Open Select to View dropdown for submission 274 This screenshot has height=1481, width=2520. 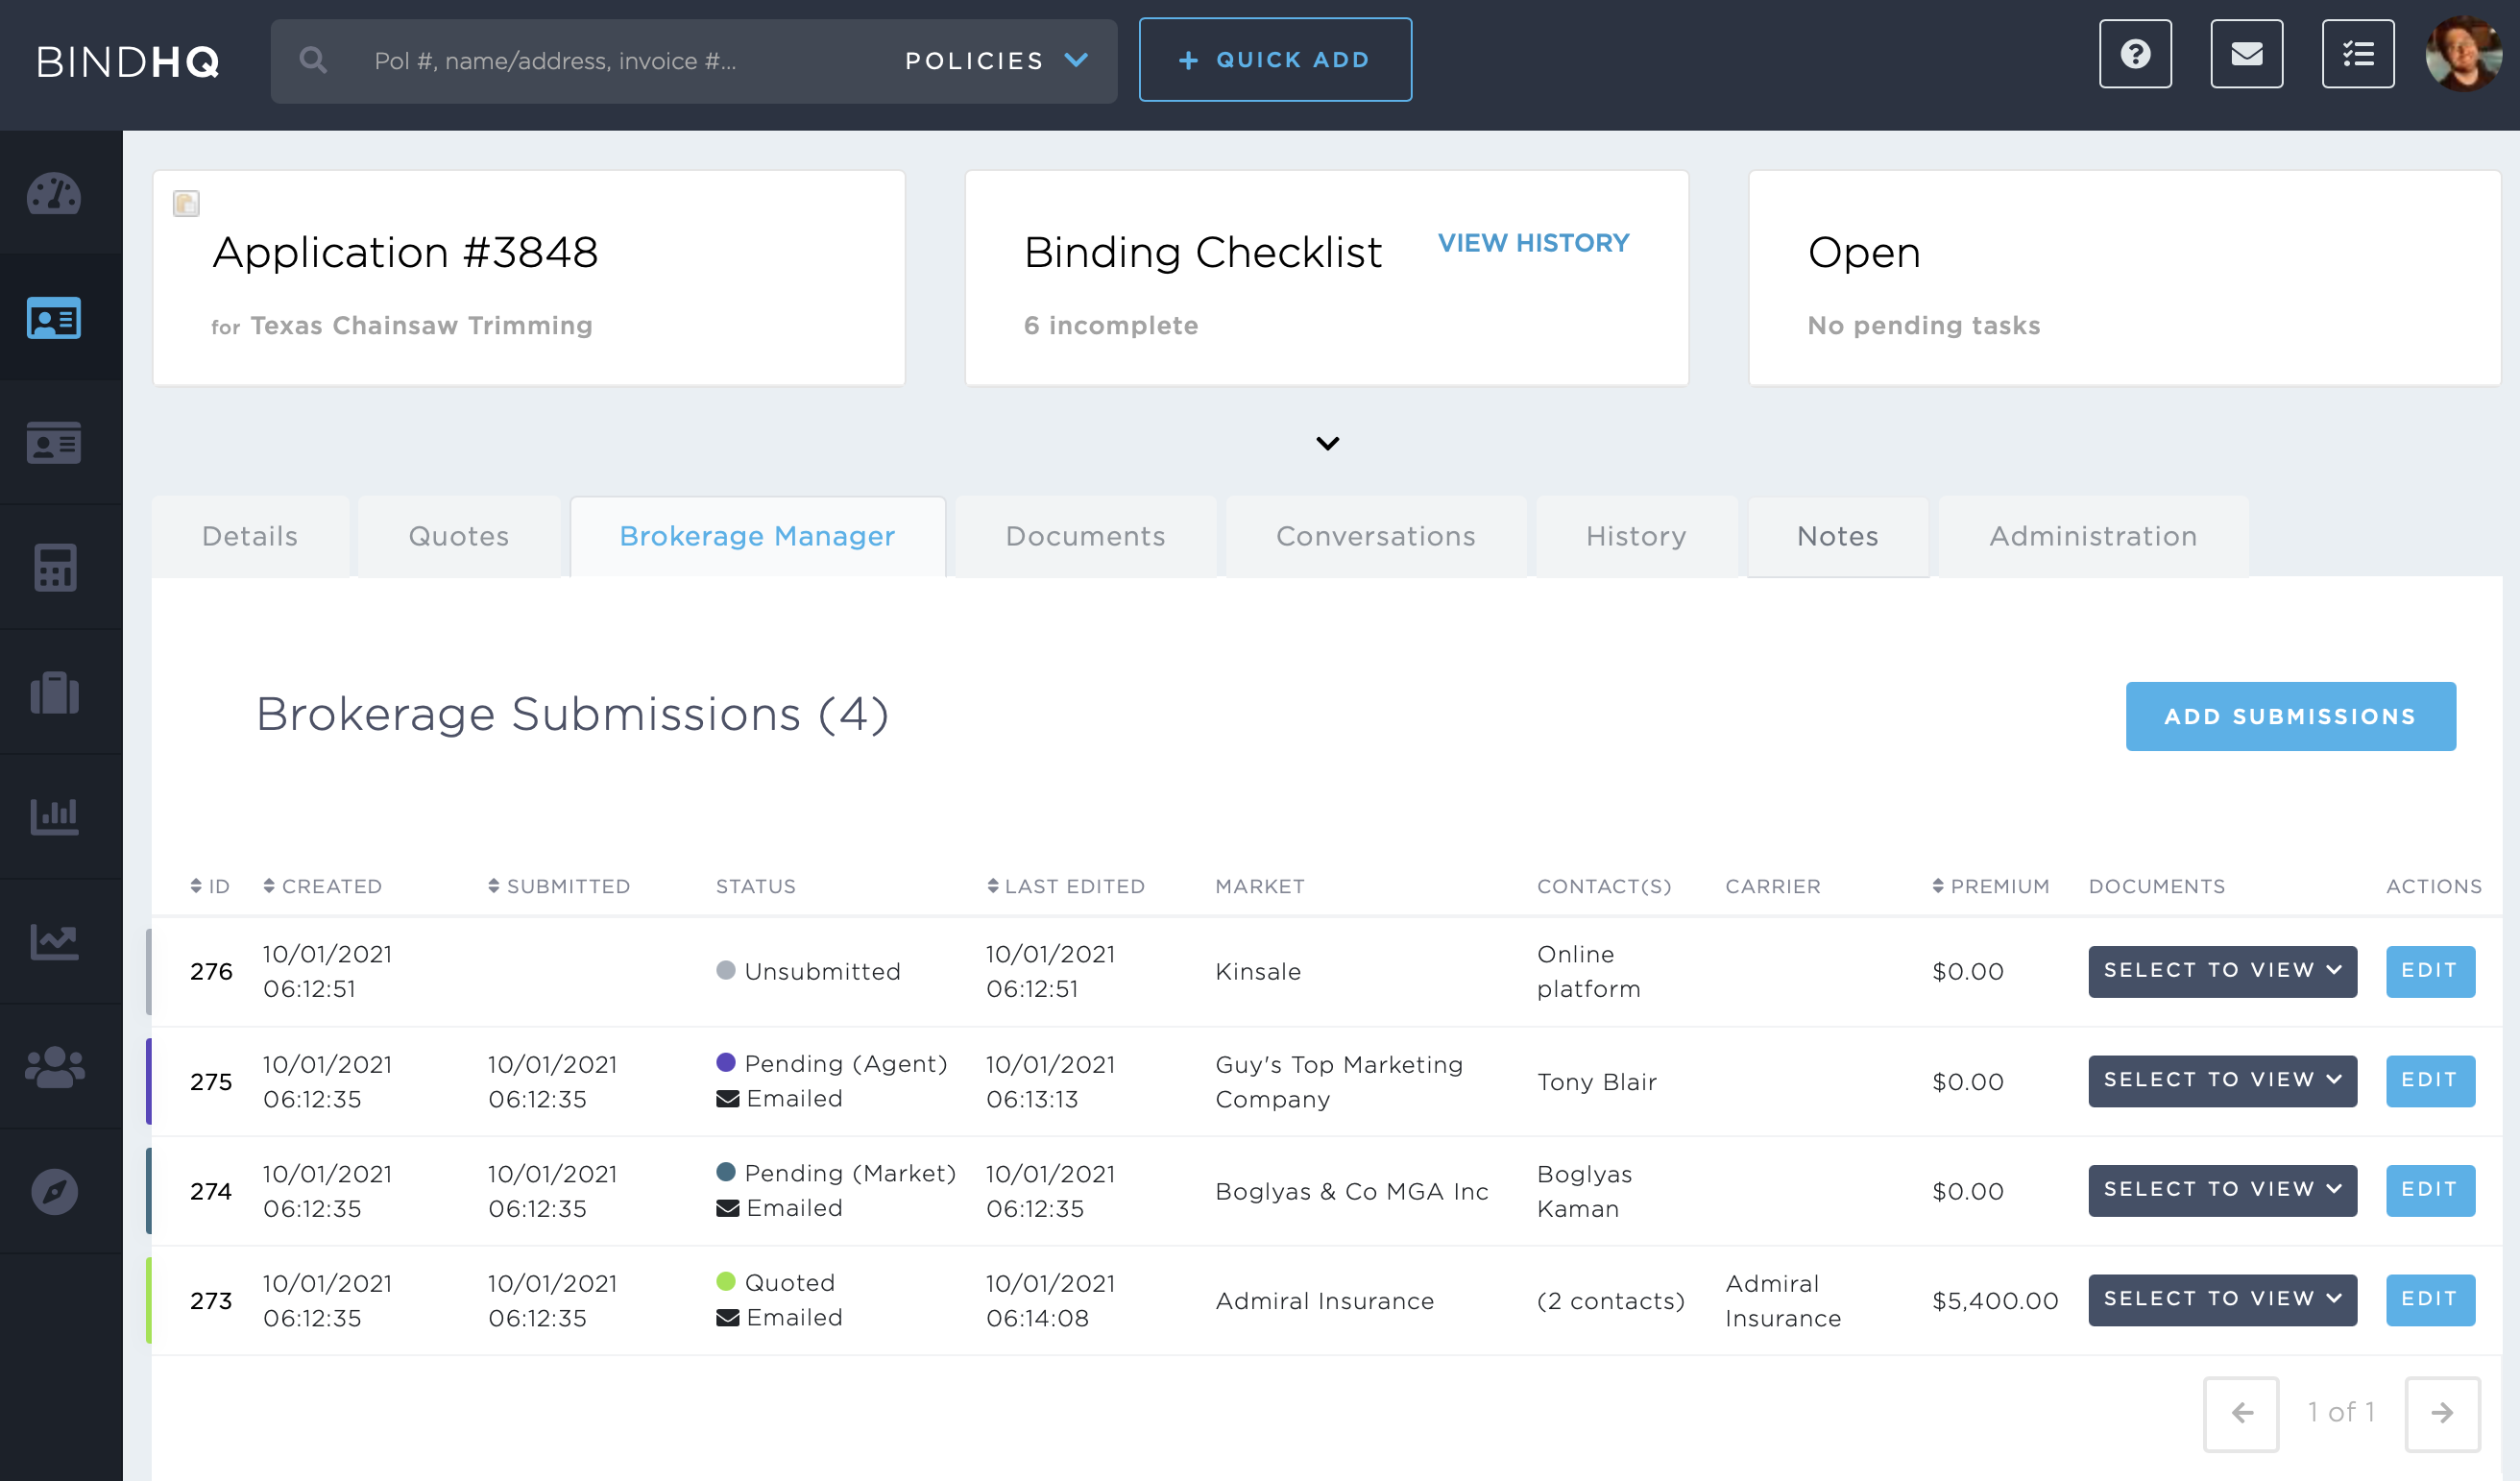coord(2222,1190)
